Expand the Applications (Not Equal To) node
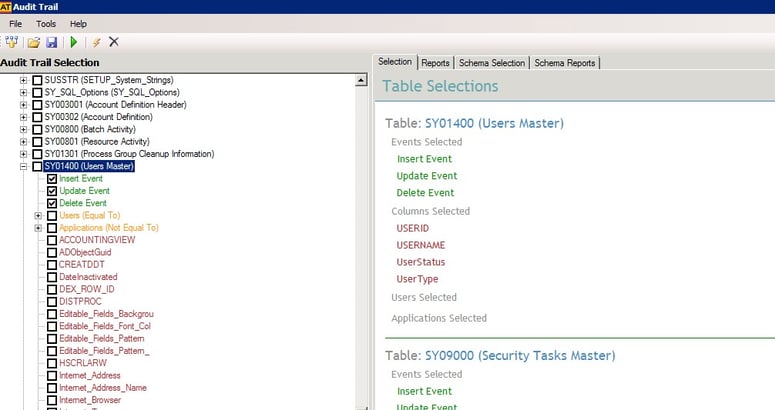The width and height of the screenshot is (775, 410). click(x=38, y=228)
